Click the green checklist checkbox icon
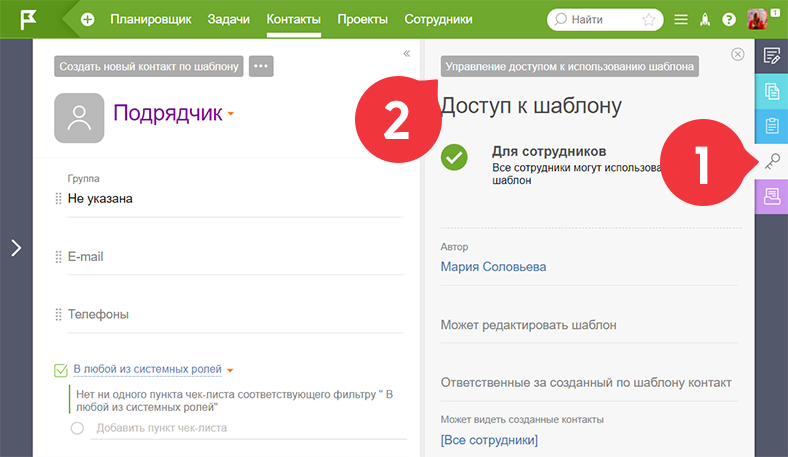This screenshot has width=788, height=457. point(61,370)
